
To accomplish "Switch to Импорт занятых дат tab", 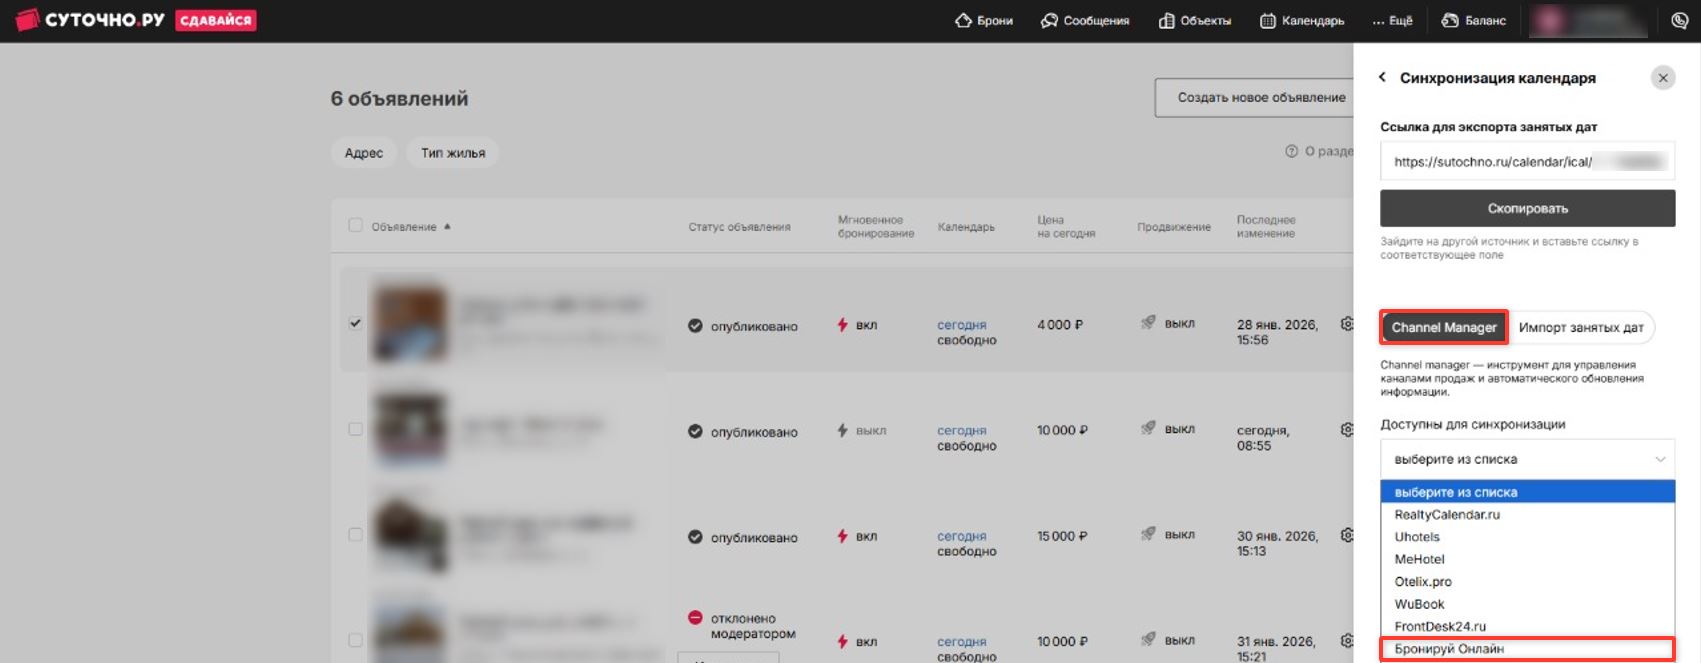I will 1580,327.
